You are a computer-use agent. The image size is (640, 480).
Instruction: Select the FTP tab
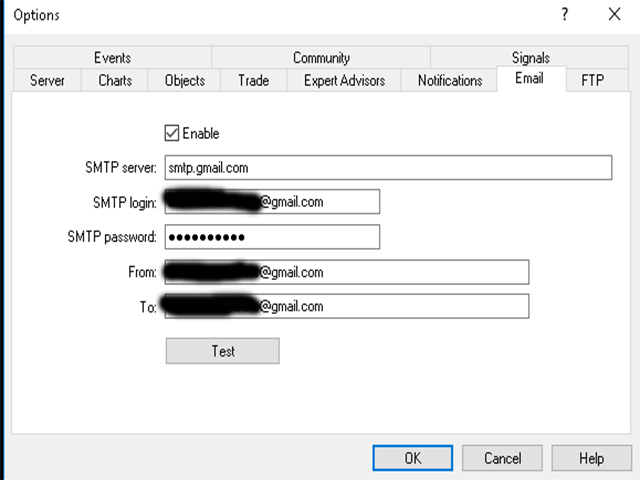point(592,81)
